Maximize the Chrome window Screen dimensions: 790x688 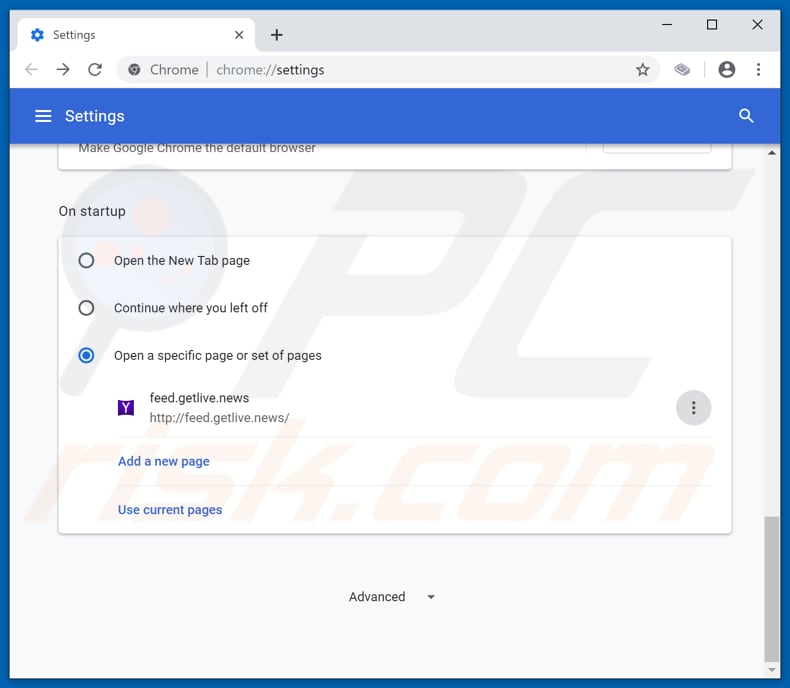[x=712, y=24]
